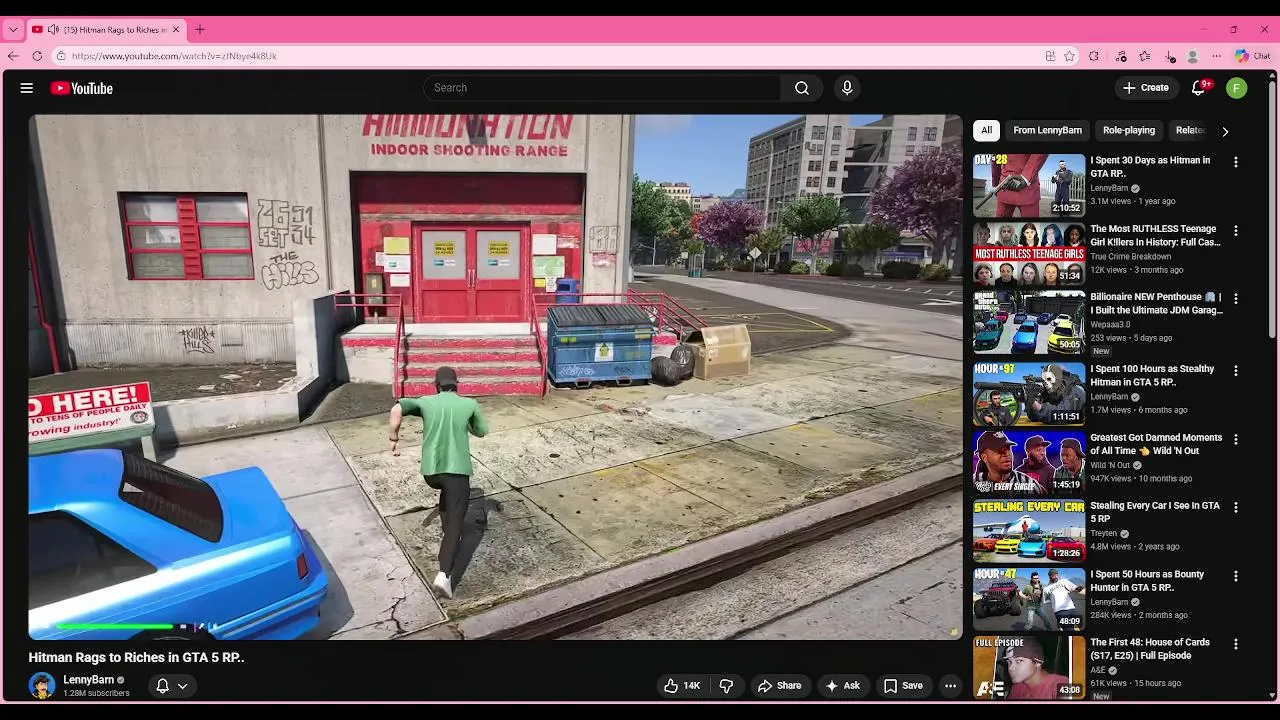Image resolution: width=1280 pixels, height=720 pixels.
Task: Open the split screen icon in address bar
Action: tap(1050, 56)
